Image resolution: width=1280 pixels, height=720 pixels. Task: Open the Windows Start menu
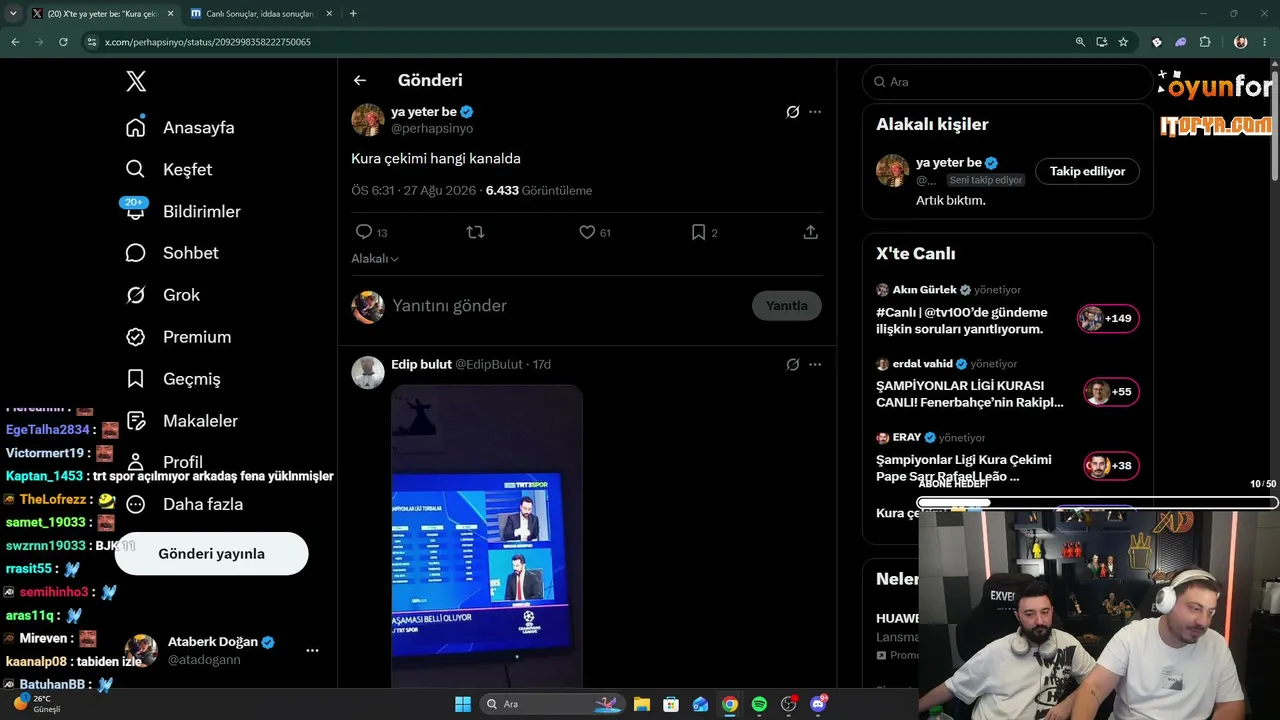[463, 704]
